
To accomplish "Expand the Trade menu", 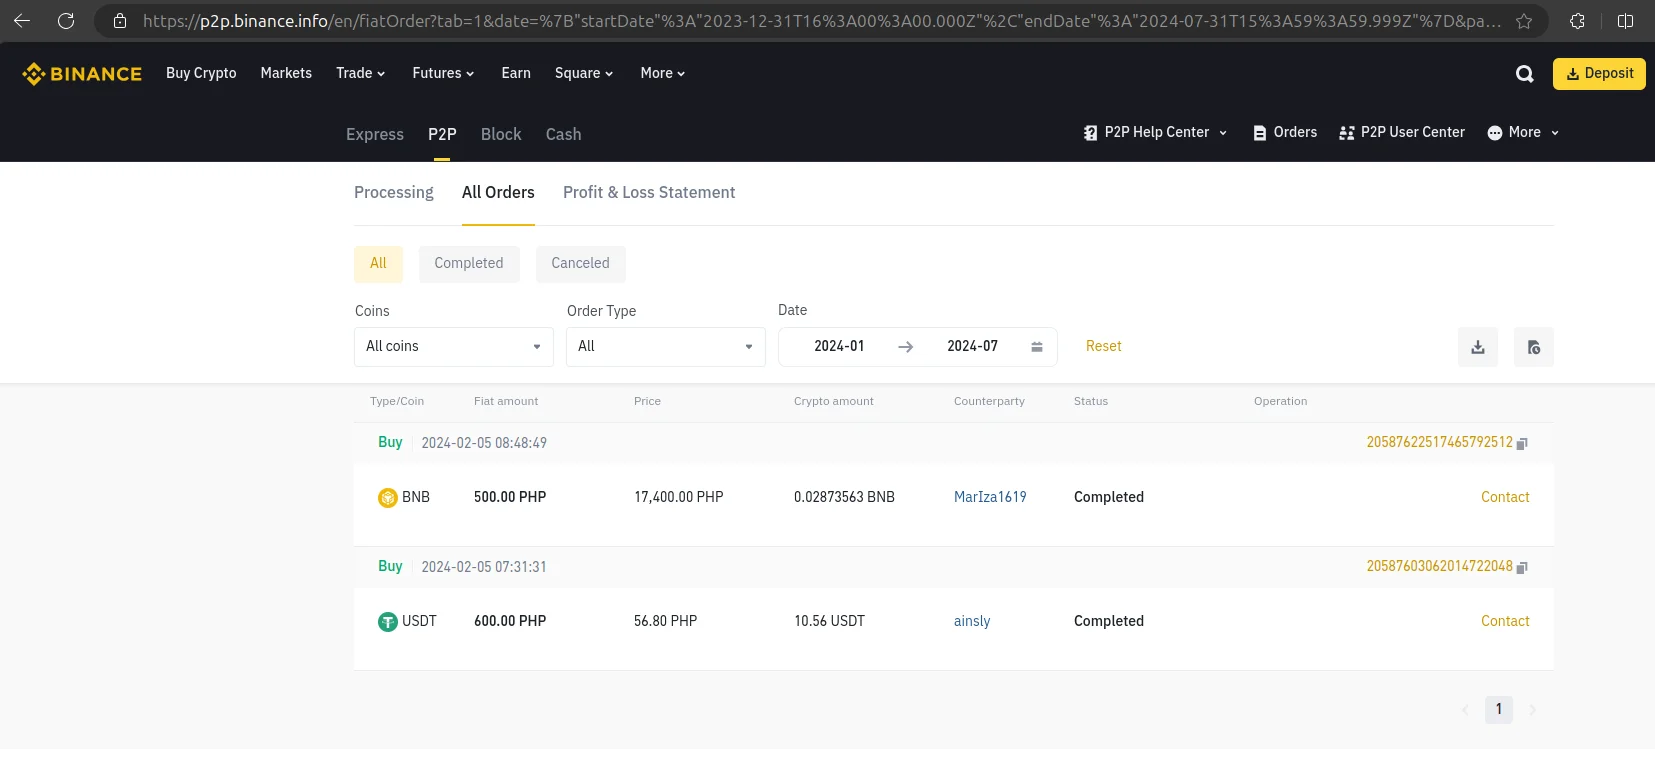I will point(360,73).
